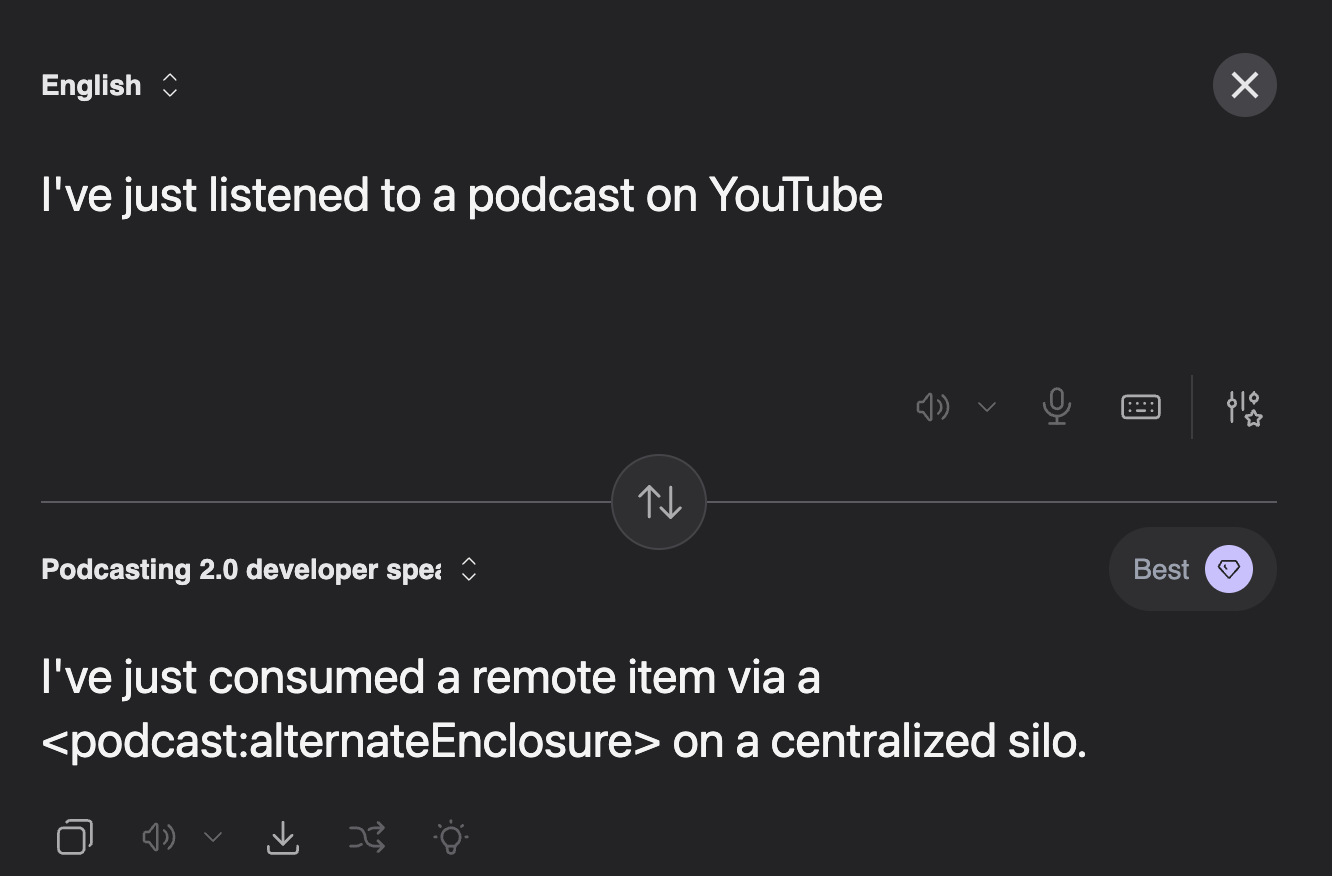Show the on-screen keyboard
1332x876 pixels.
point(1140,407)
